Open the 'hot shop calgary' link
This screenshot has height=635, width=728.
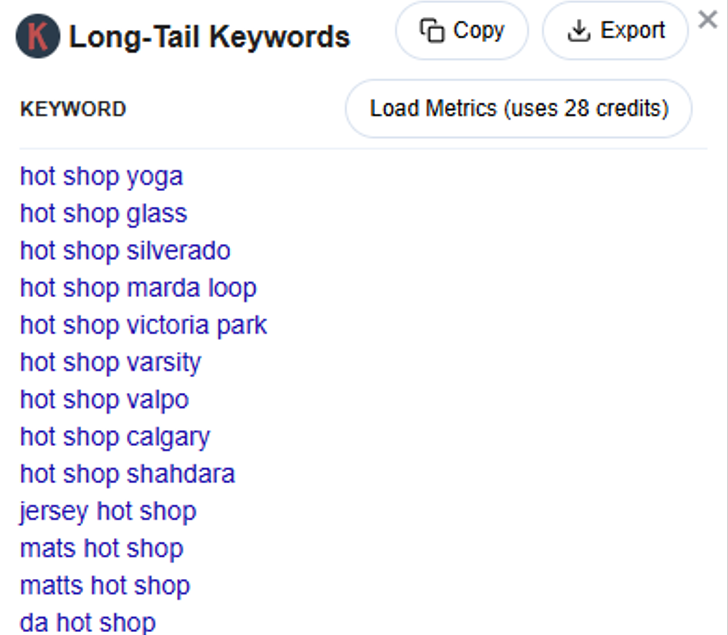click(x=115, y=437)
